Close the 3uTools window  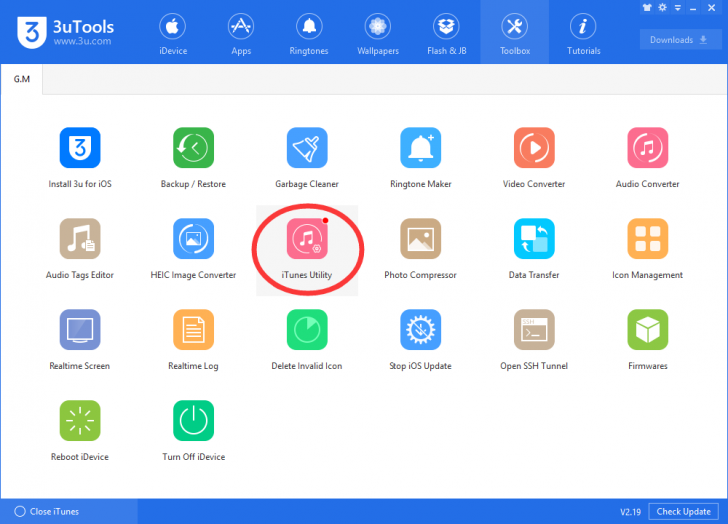click(x=711, y=7)
